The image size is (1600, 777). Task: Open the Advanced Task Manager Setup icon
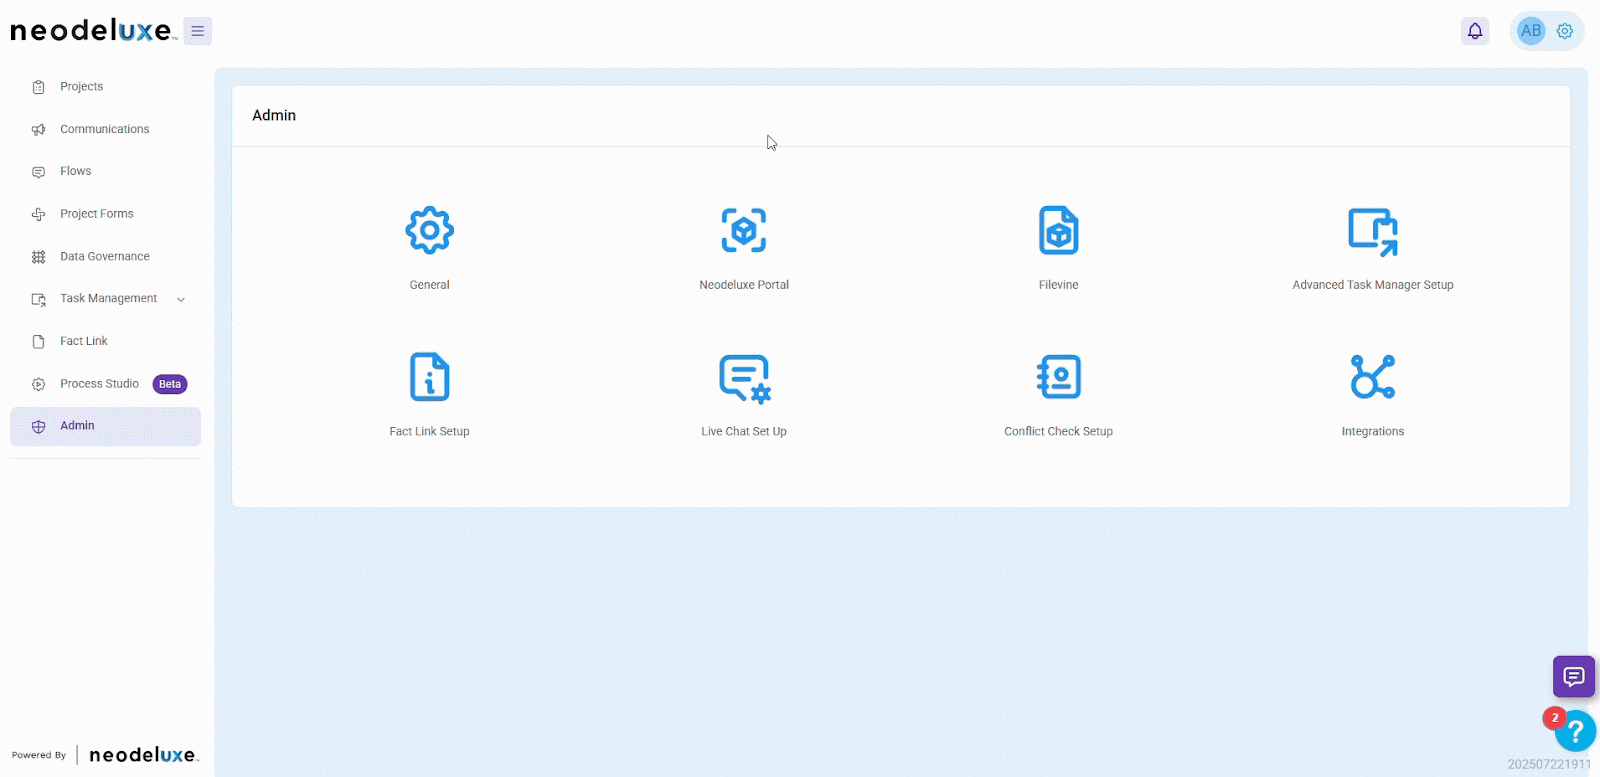pyautogui.click(x=1373, y=231)
